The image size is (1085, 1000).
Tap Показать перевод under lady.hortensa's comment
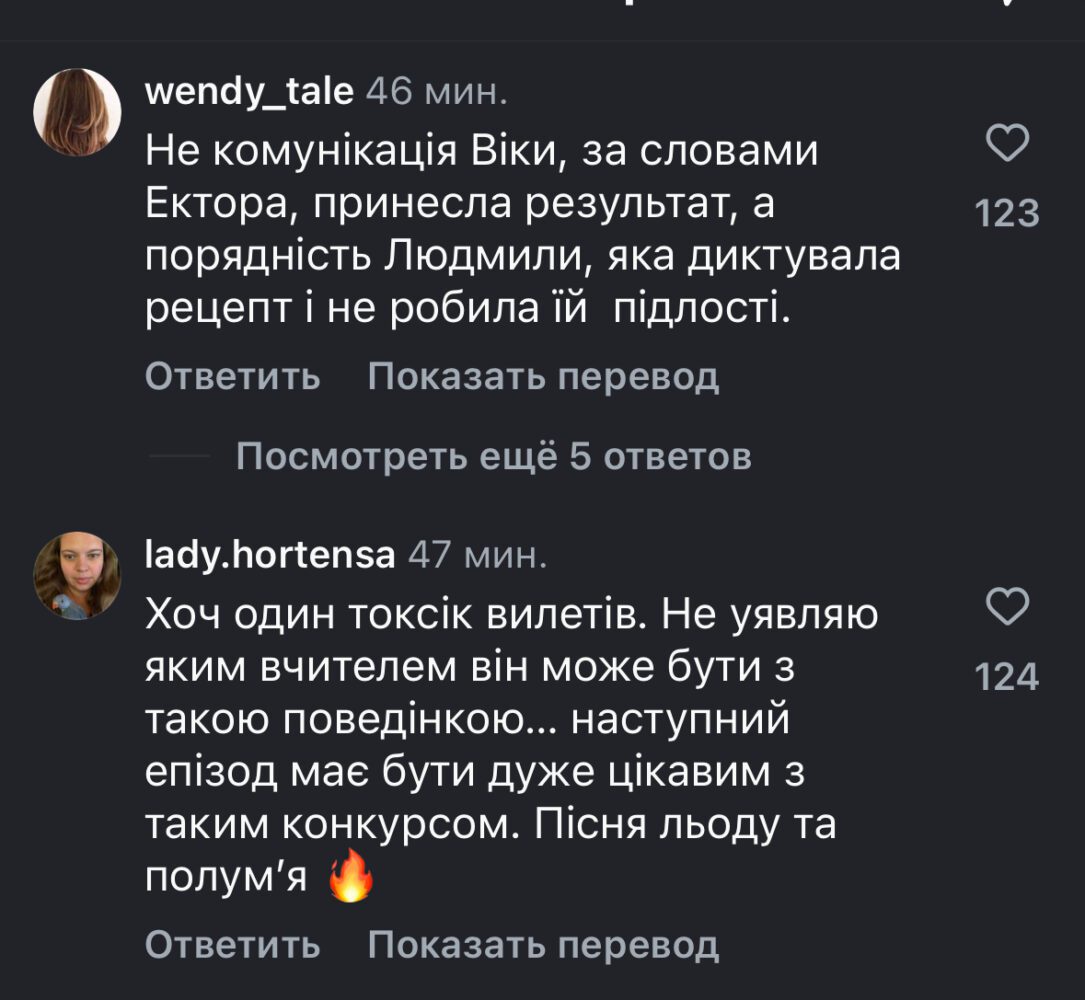pyautogui.click(x=543, y=944)
